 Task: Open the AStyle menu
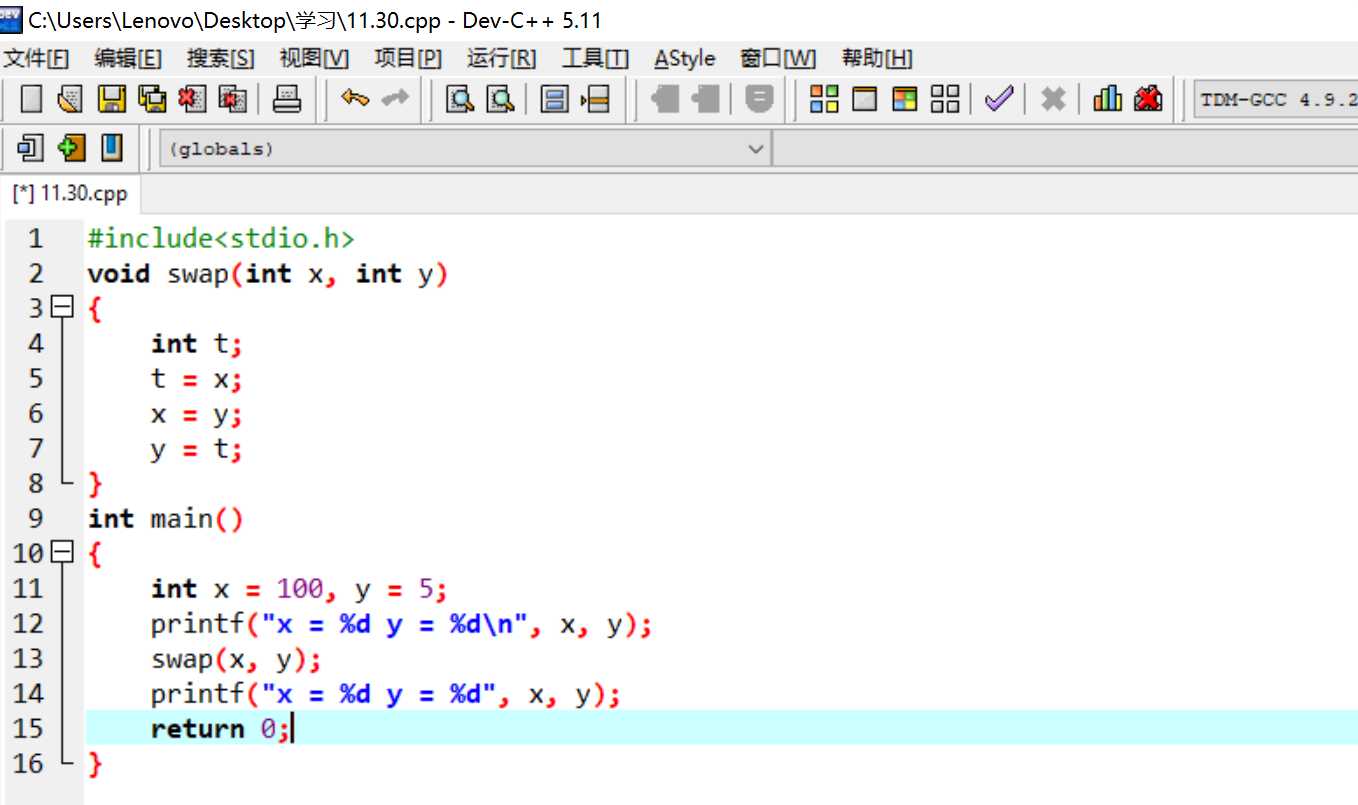(x=685, y=58)
